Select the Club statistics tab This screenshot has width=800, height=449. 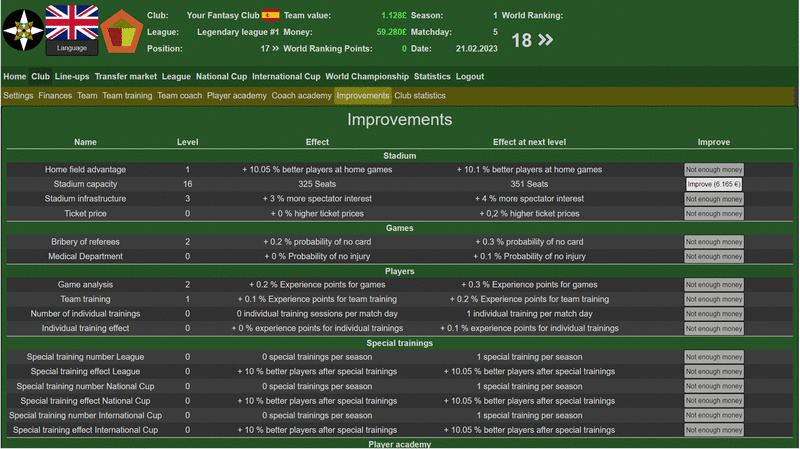[x=420, y=96]
